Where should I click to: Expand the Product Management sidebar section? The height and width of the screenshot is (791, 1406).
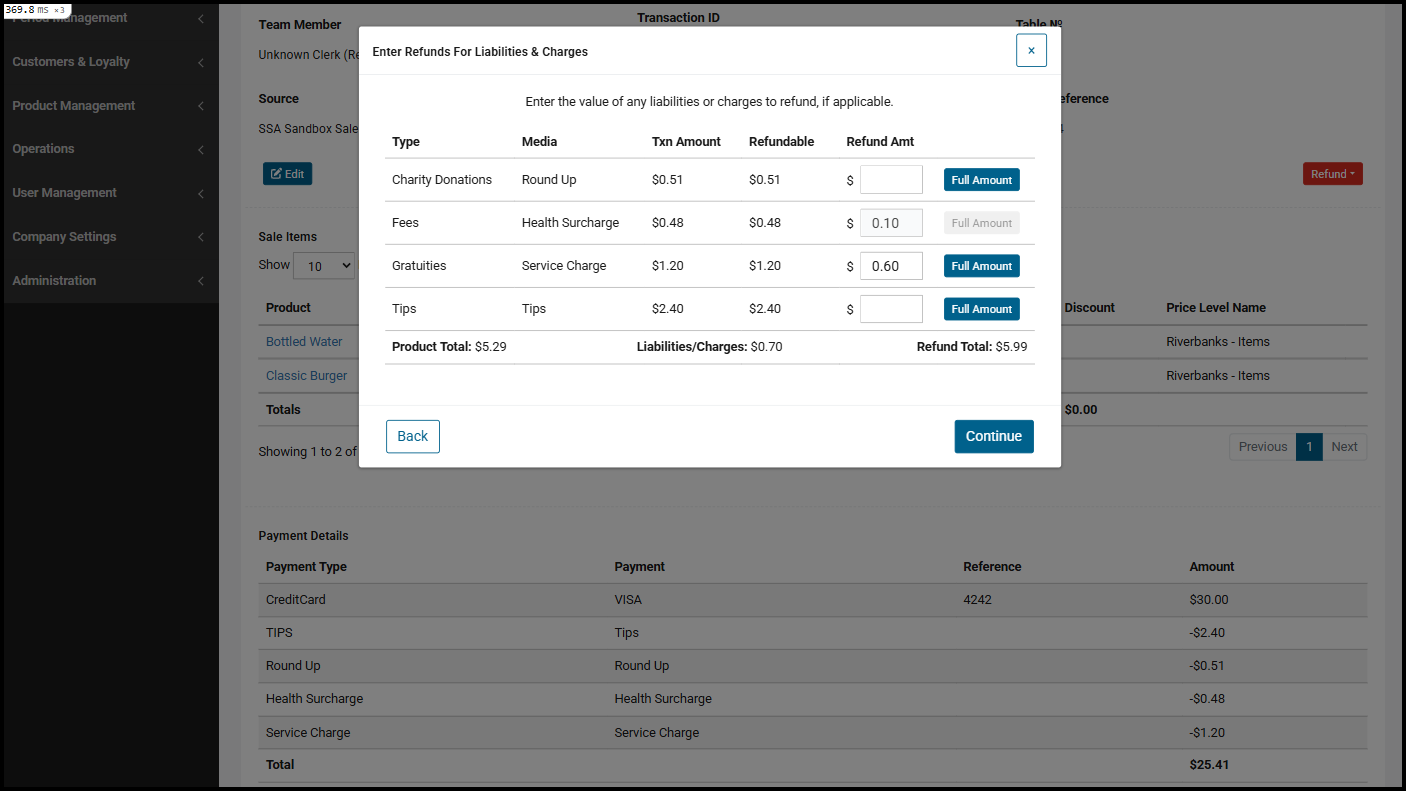pyautogui.click(x=108, y=106)
